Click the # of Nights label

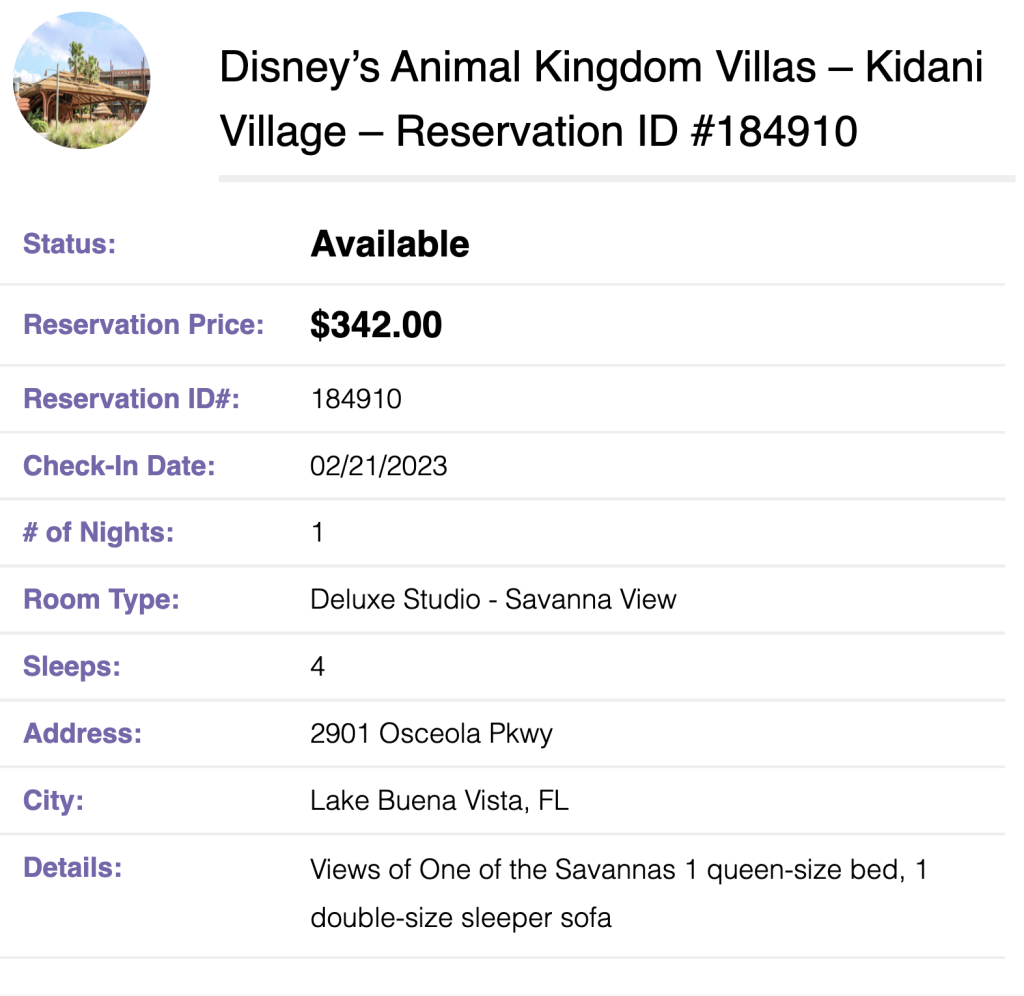[99, 533]
